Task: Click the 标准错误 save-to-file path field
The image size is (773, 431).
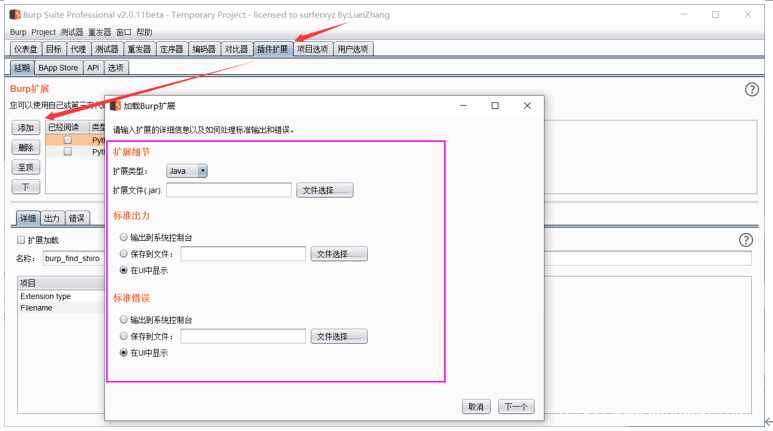Action: [243, 336]
